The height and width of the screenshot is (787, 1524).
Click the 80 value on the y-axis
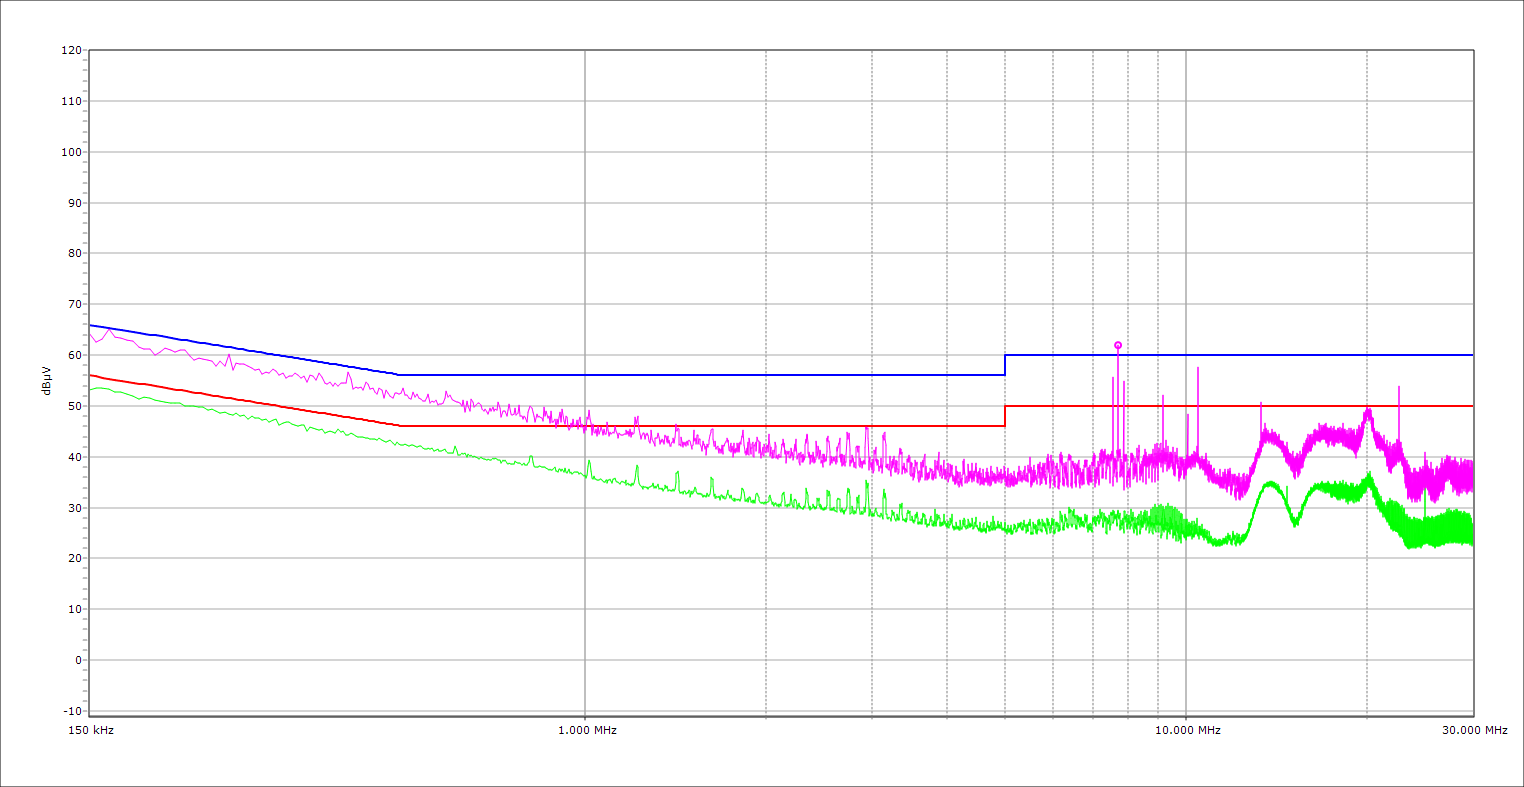74,254
